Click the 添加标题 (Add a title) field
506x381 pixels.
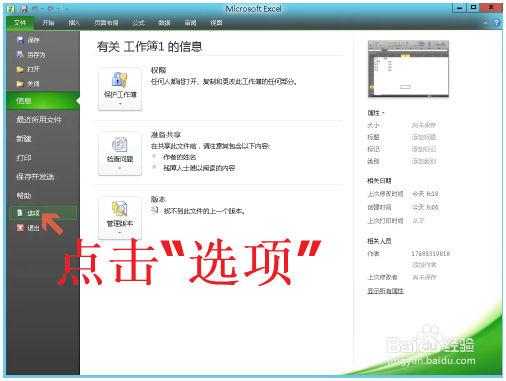[424, 137]
